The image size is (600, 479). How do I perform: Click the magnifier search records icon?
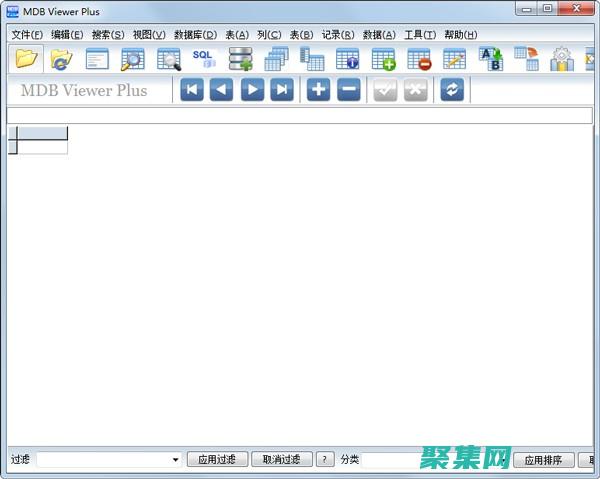click(x=132, y=59)
